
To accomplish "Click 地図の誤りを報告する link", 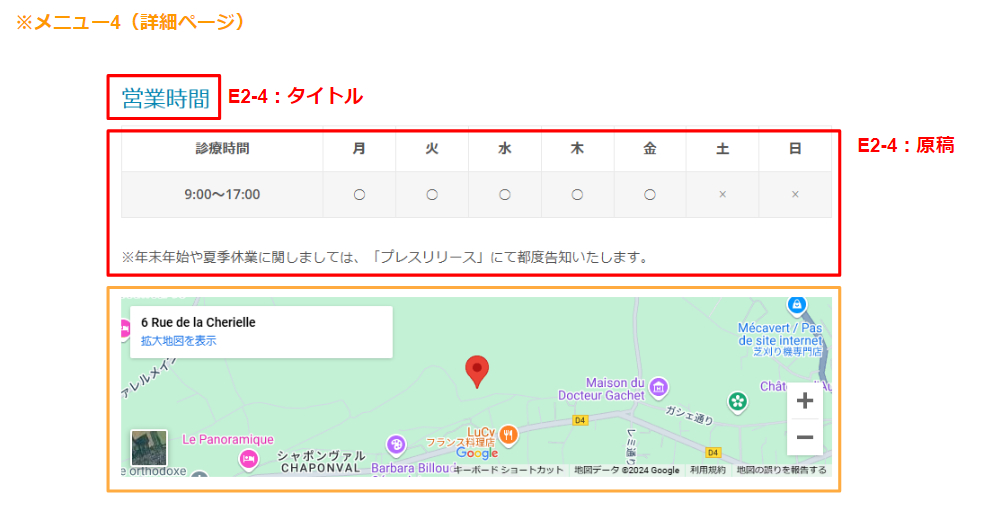I will pos(781,470).
